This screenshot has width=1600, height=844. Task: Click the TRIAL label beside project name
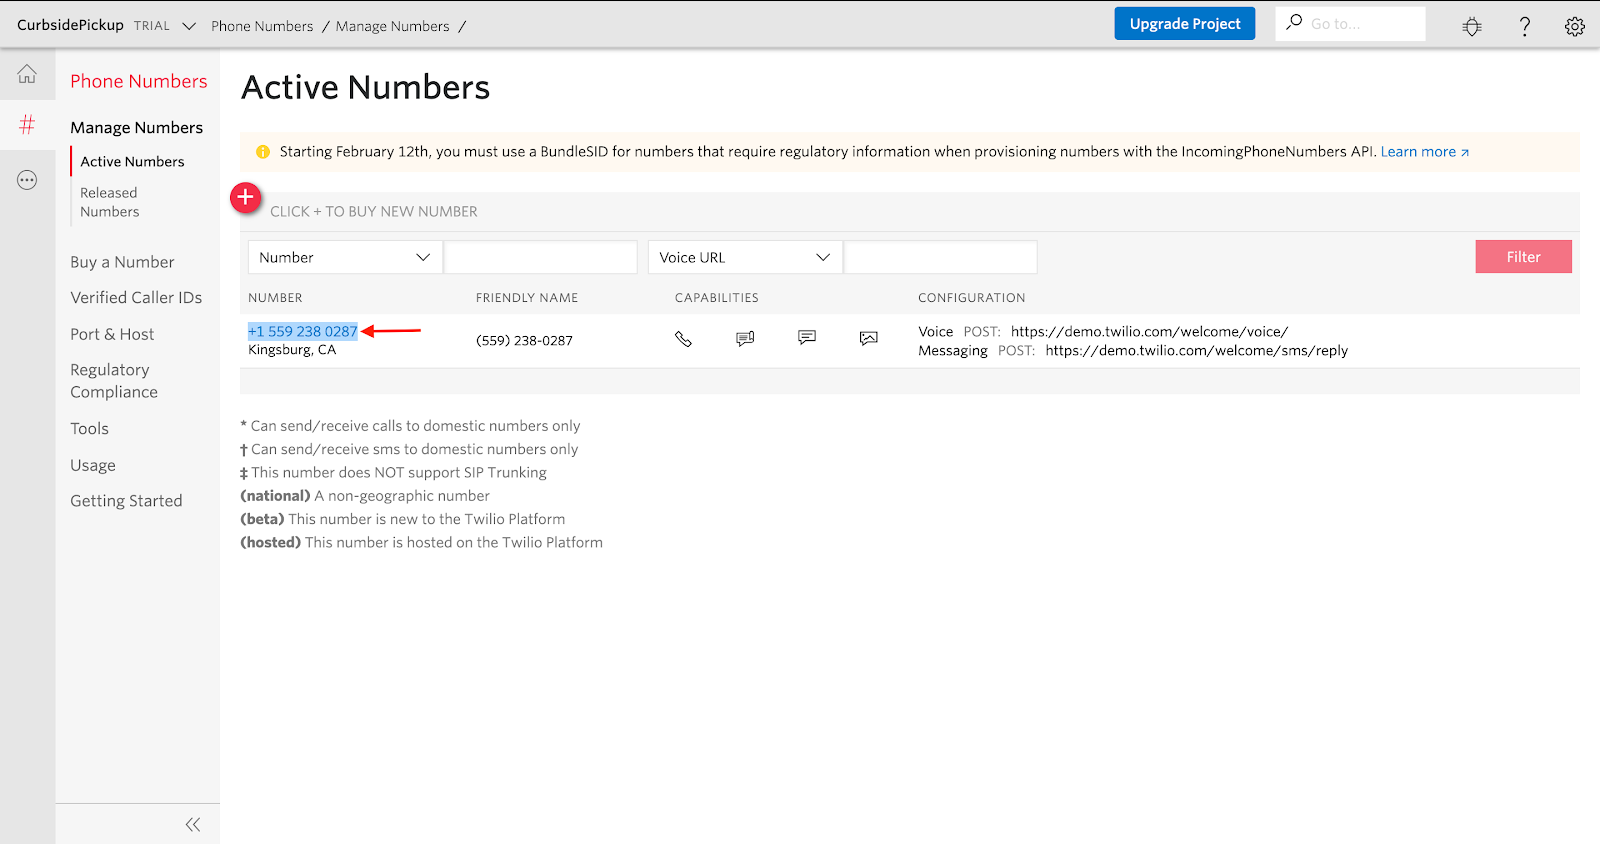(x=152, y=26)
